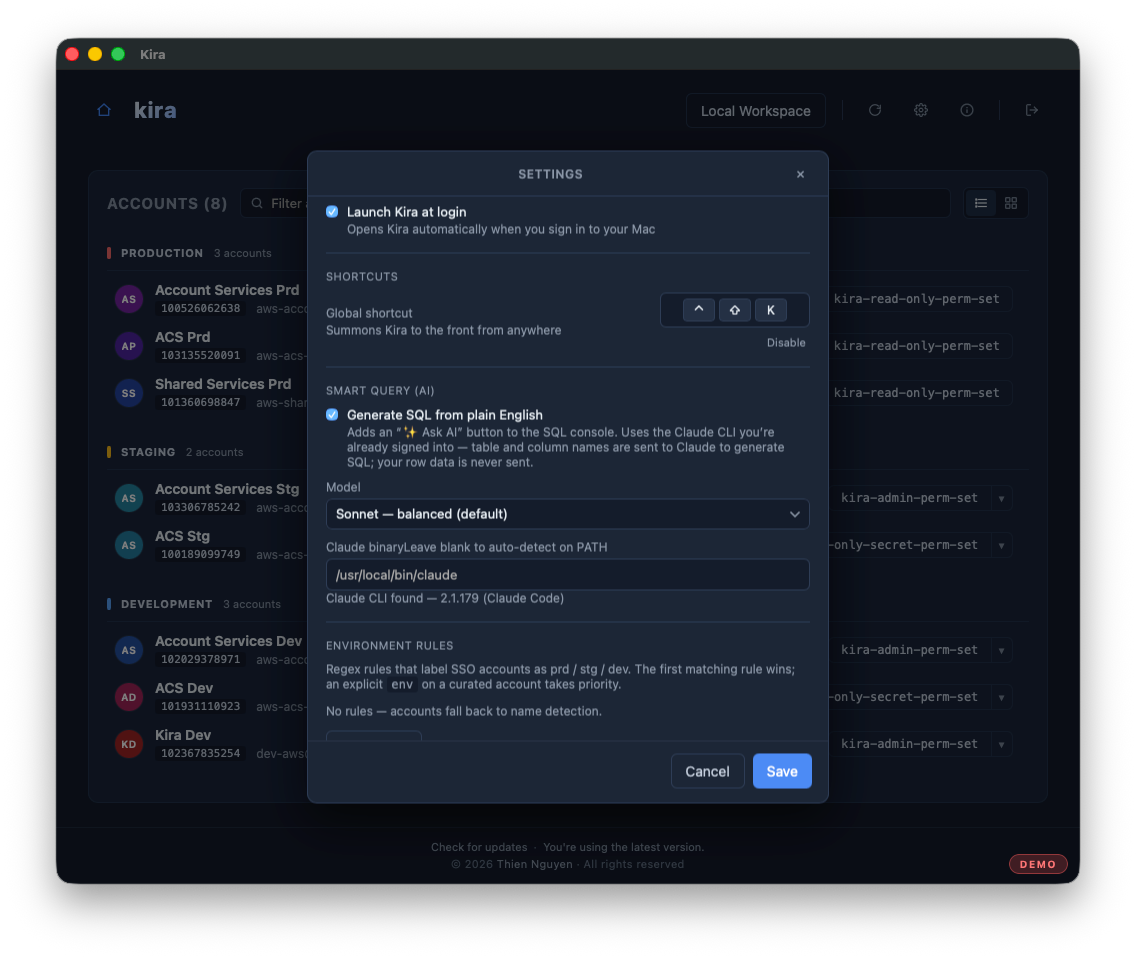Switch accounts to list view

(x=981, y=204)
